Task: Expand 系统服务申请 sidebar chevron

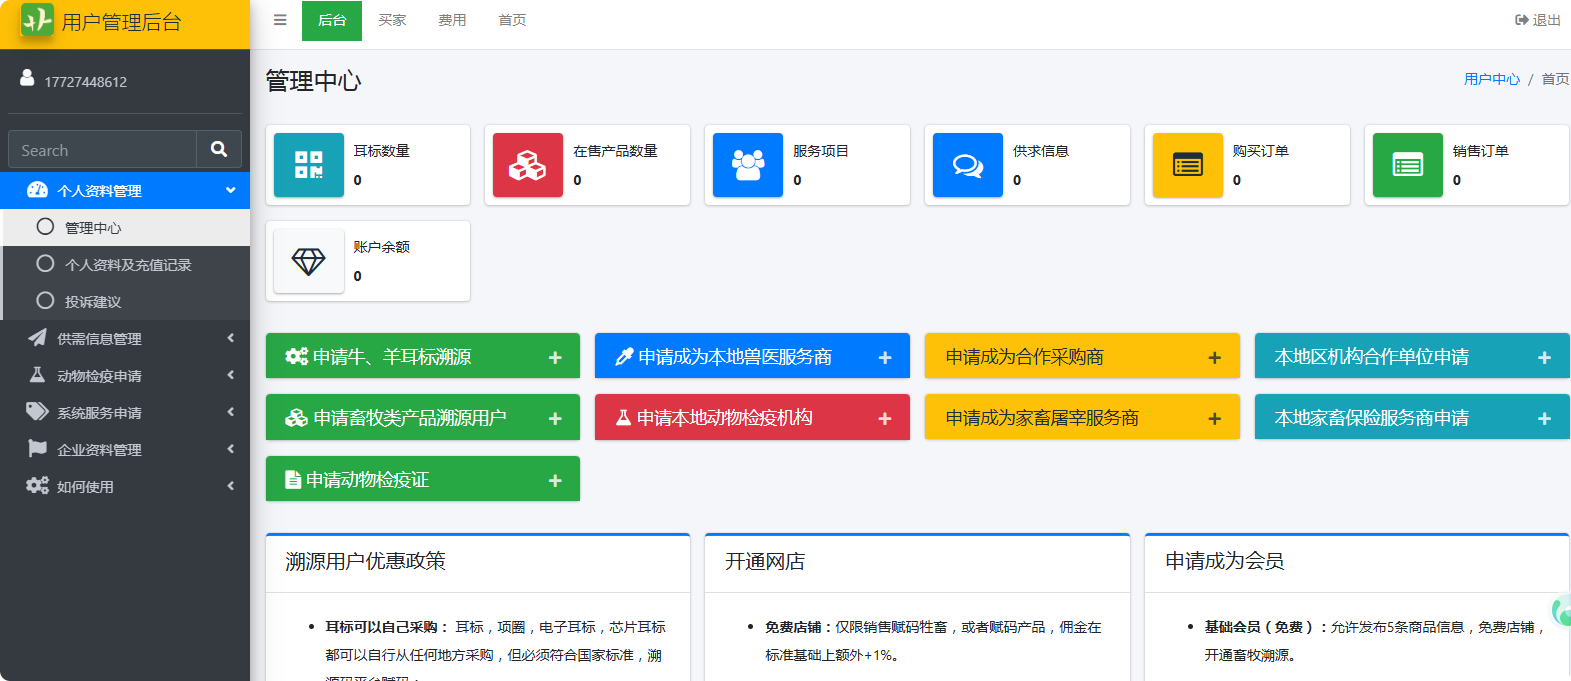Action: (231, 412)
